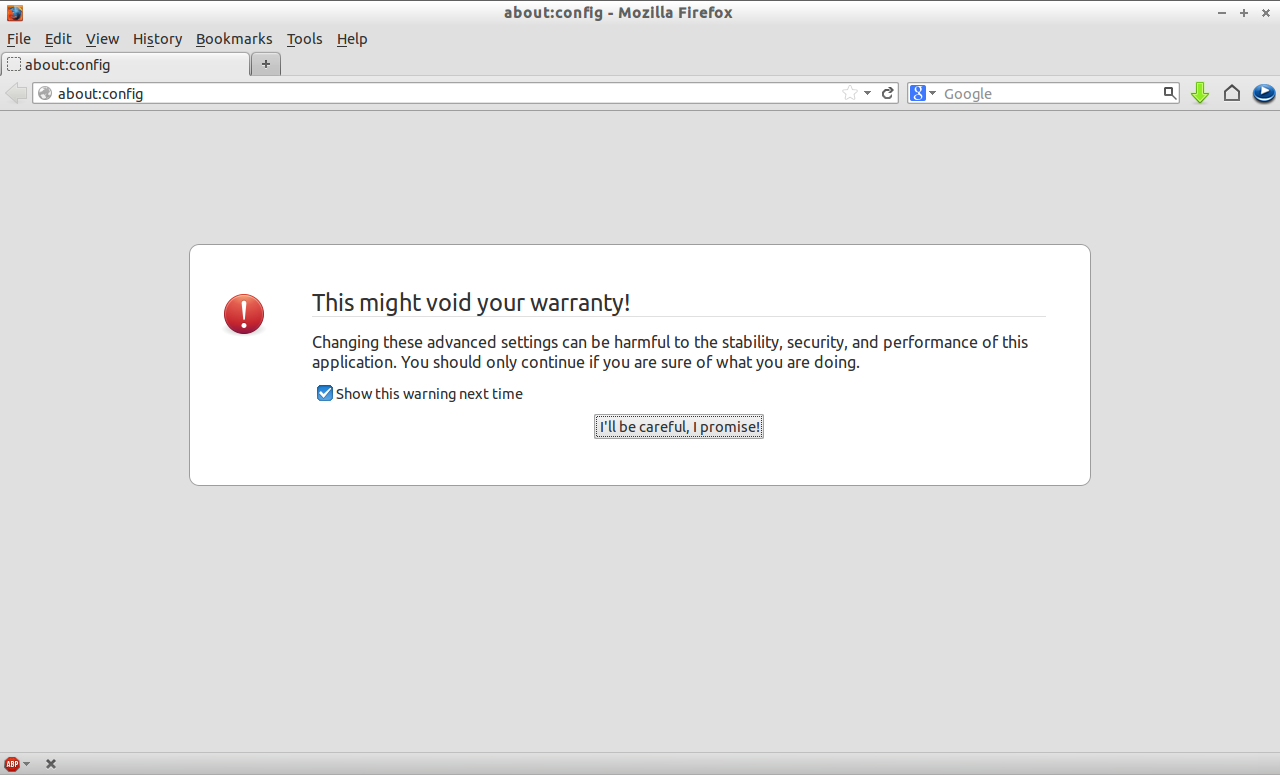
Task: Select the about:config tab
Action: (125, 64)
